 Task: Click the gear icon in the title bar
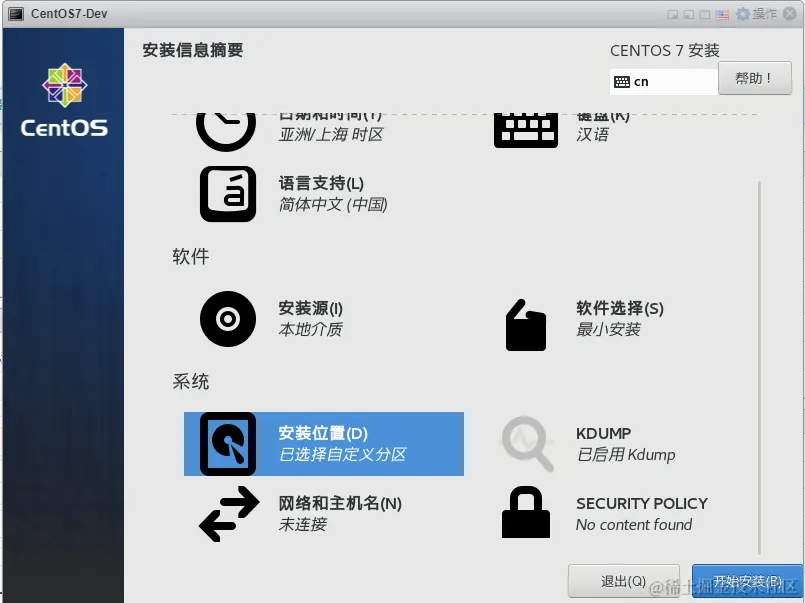[742, 14]
